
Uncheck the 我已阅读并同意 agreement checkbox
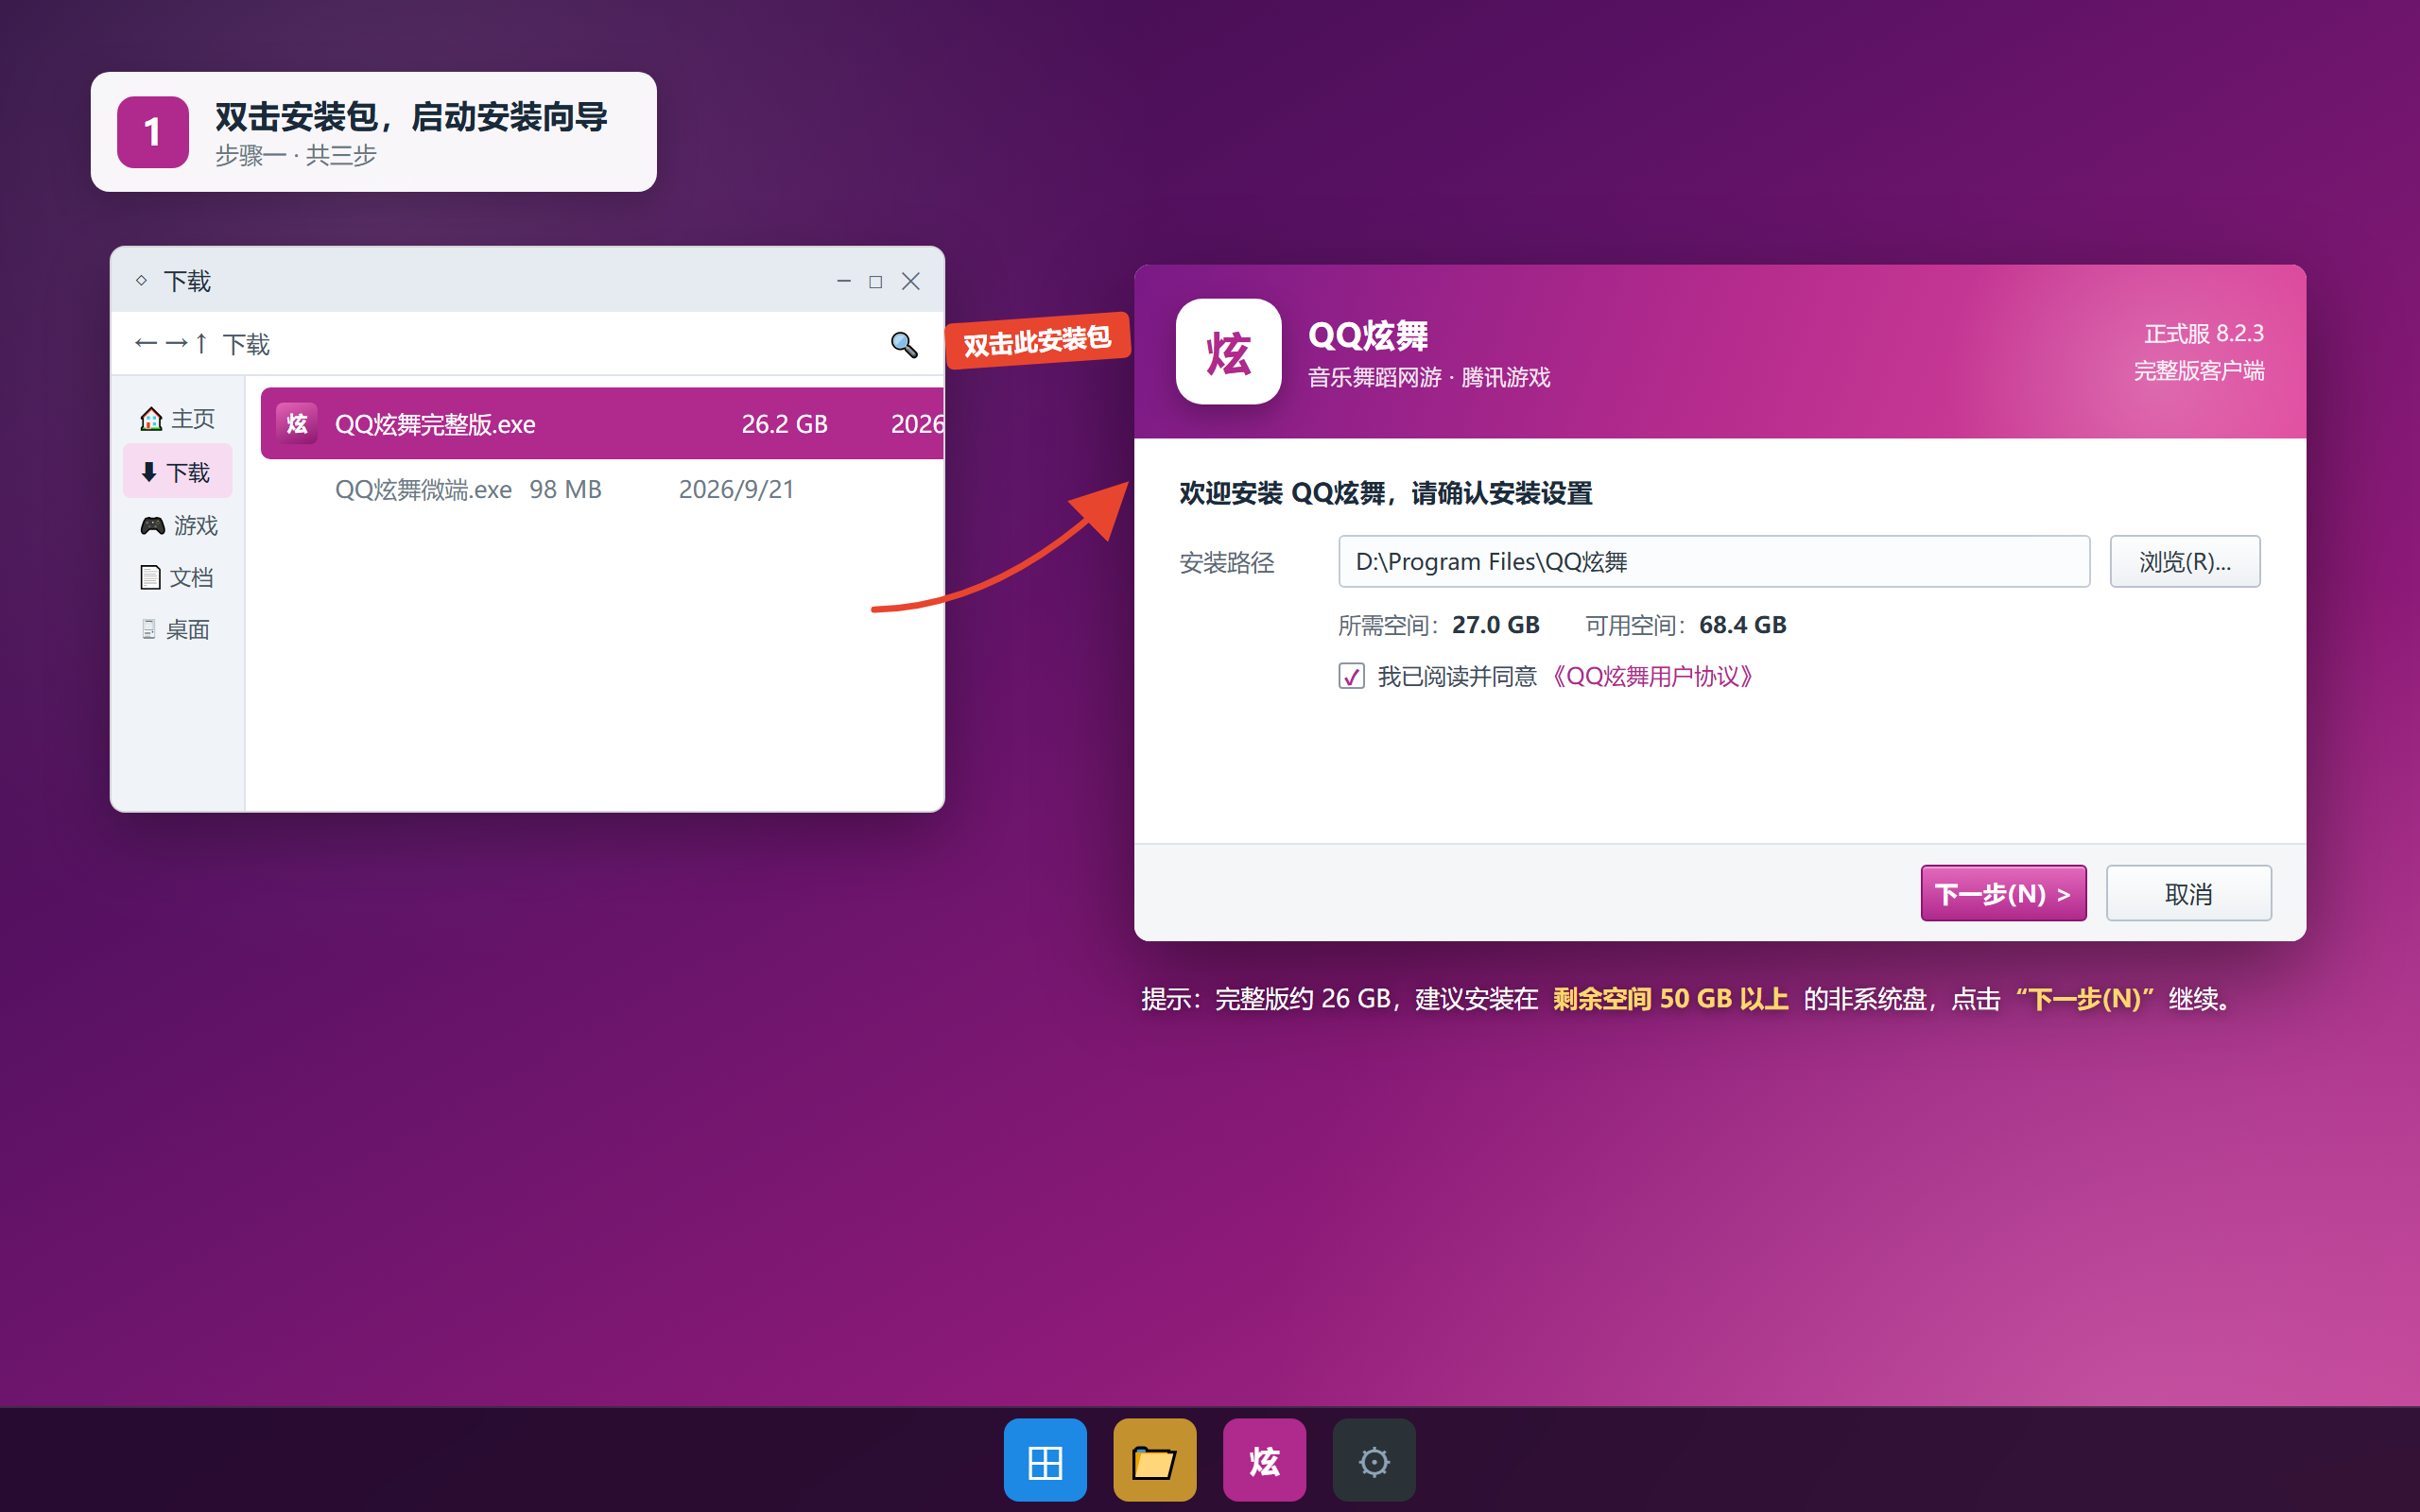click(1351, 677)
